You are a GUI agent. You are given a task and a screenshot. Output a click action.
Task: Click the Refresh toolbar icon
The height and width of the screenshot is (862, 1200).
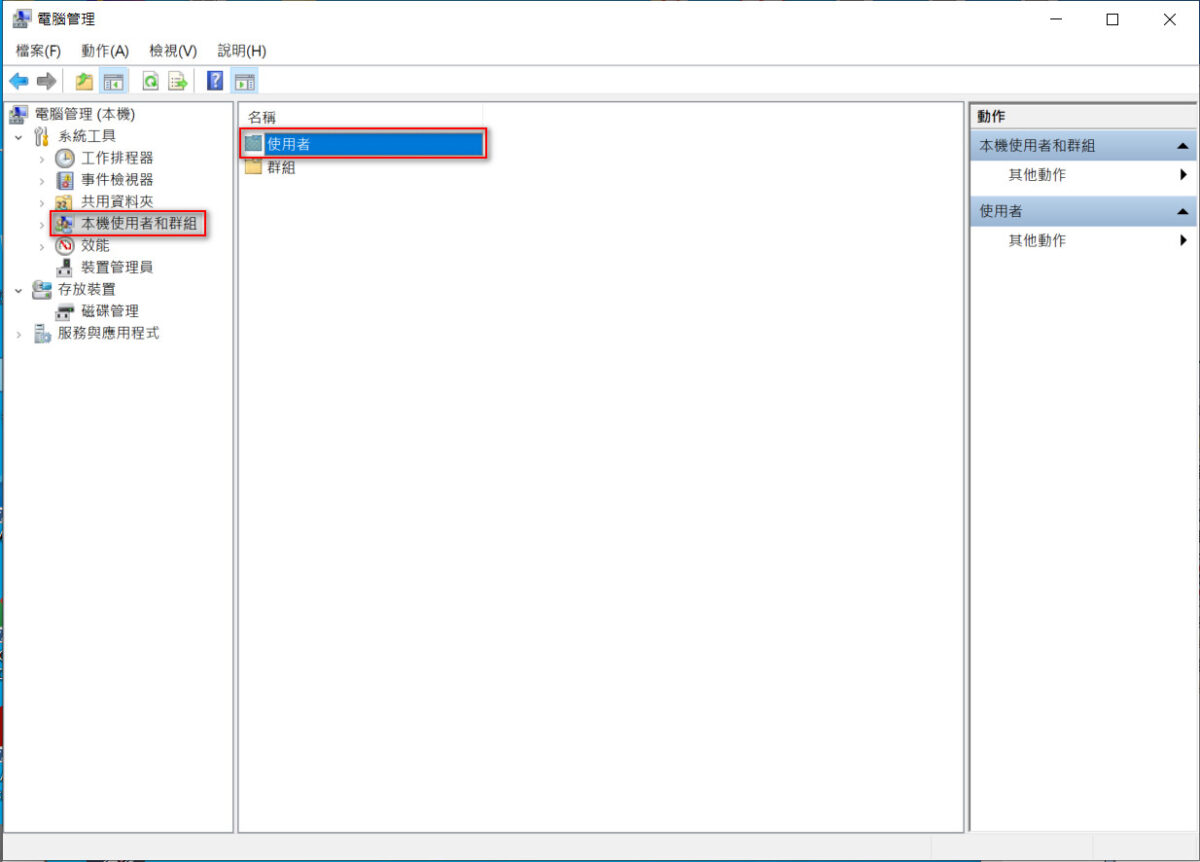(151, 81)
